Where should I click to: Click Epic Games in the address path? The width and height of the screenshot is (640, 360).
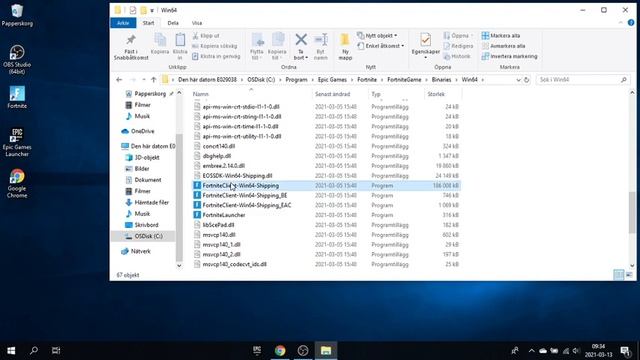point(332,80)
